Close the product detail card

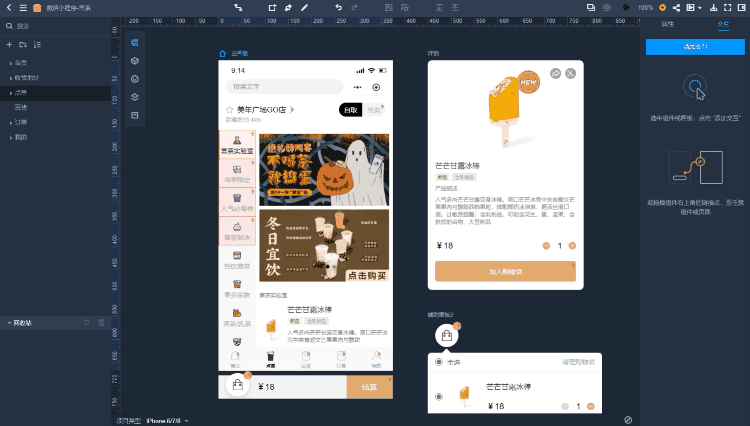570,73
